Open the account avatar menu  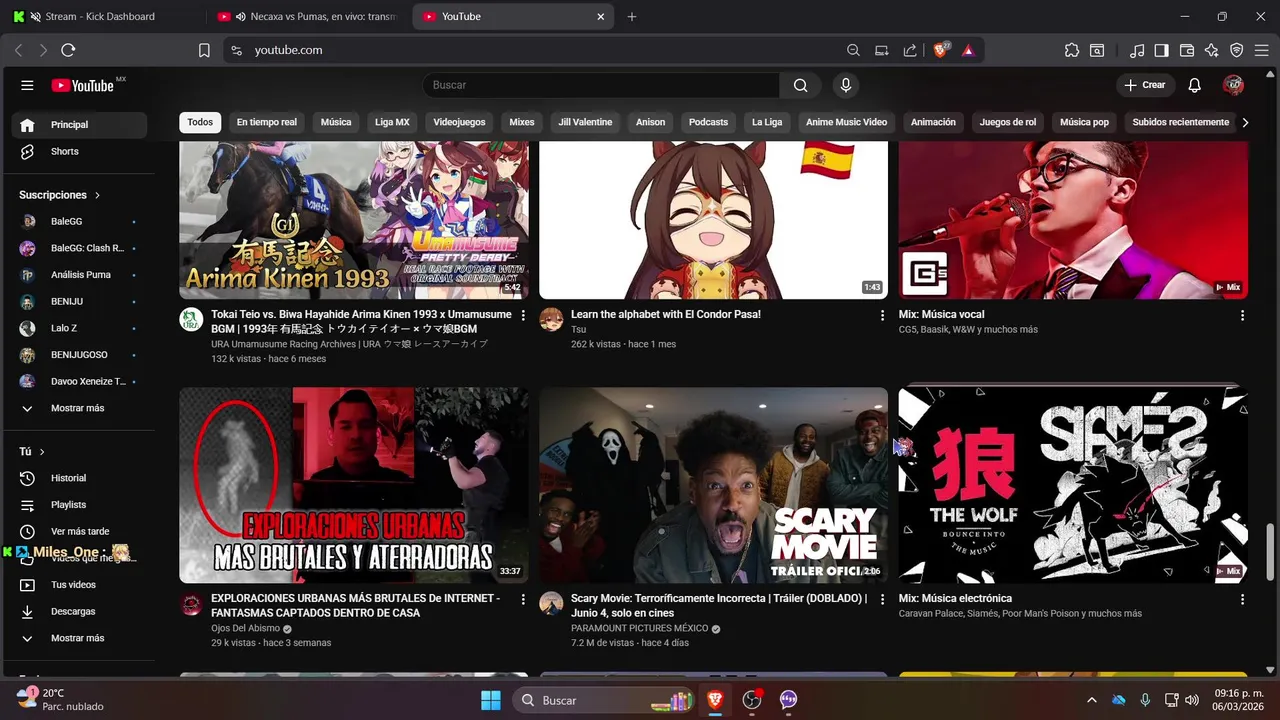[1233, 86]
